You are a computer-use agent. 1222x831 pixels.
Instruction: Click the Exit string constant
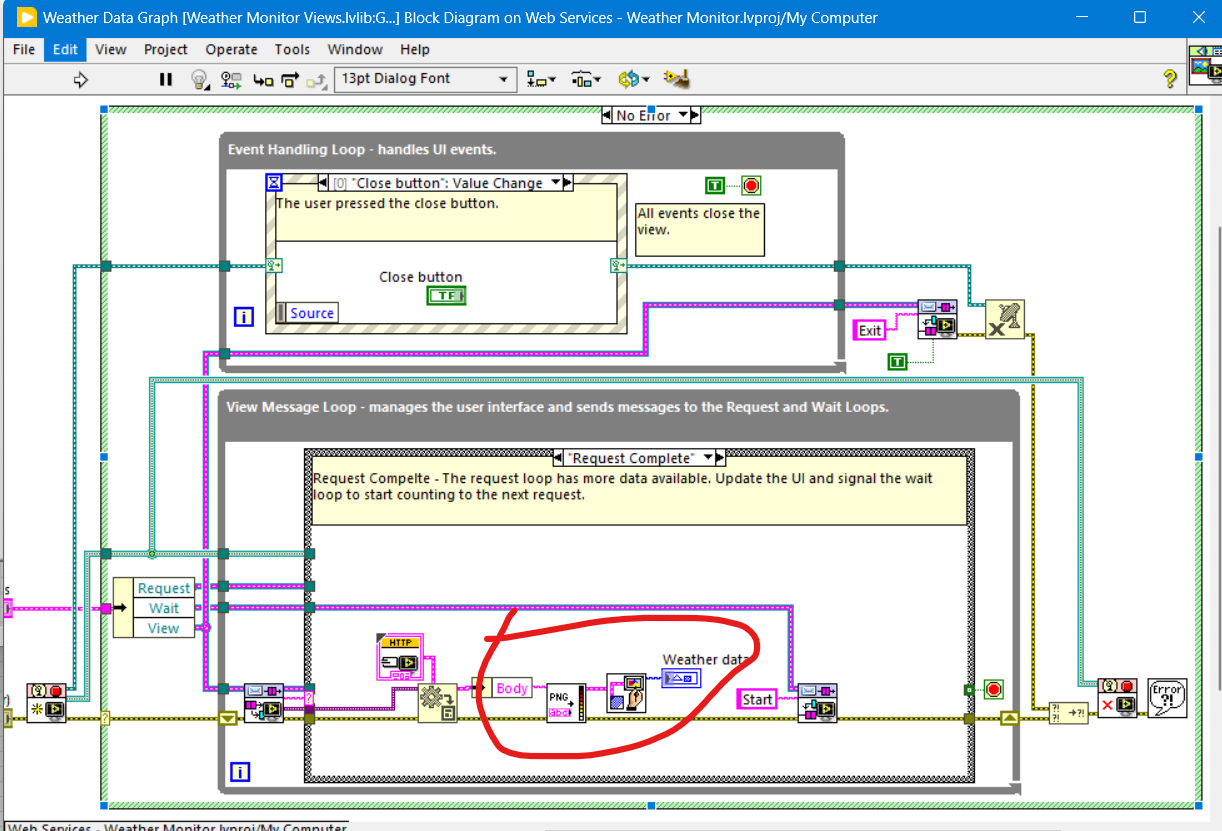[x=870, y=330]
